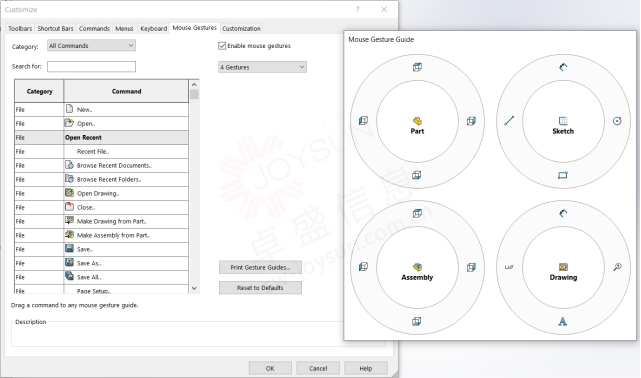The height and width of the screenshot is (378, 641).
Task: Close the Customize dialog with X
Action: pyautogui.click(x=384, y=9)
